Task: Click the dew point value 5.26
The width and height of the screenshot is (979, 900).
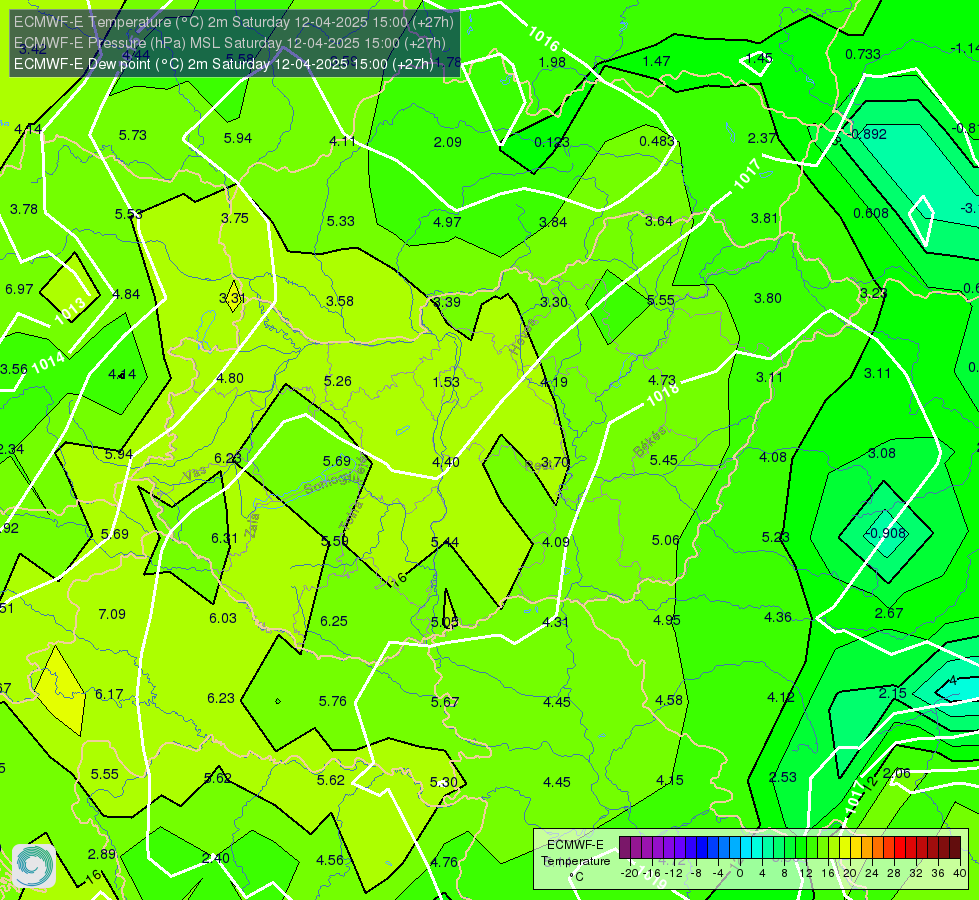Action: pyautogui.click(x=338, y=381)
